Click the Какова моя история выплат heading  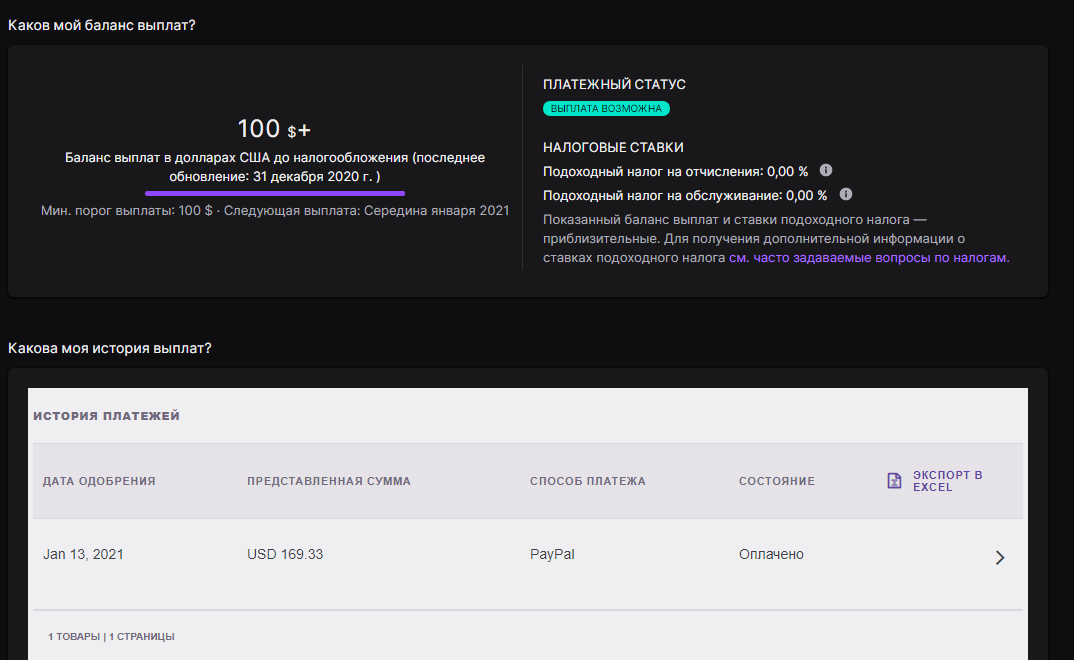[109, 348]
